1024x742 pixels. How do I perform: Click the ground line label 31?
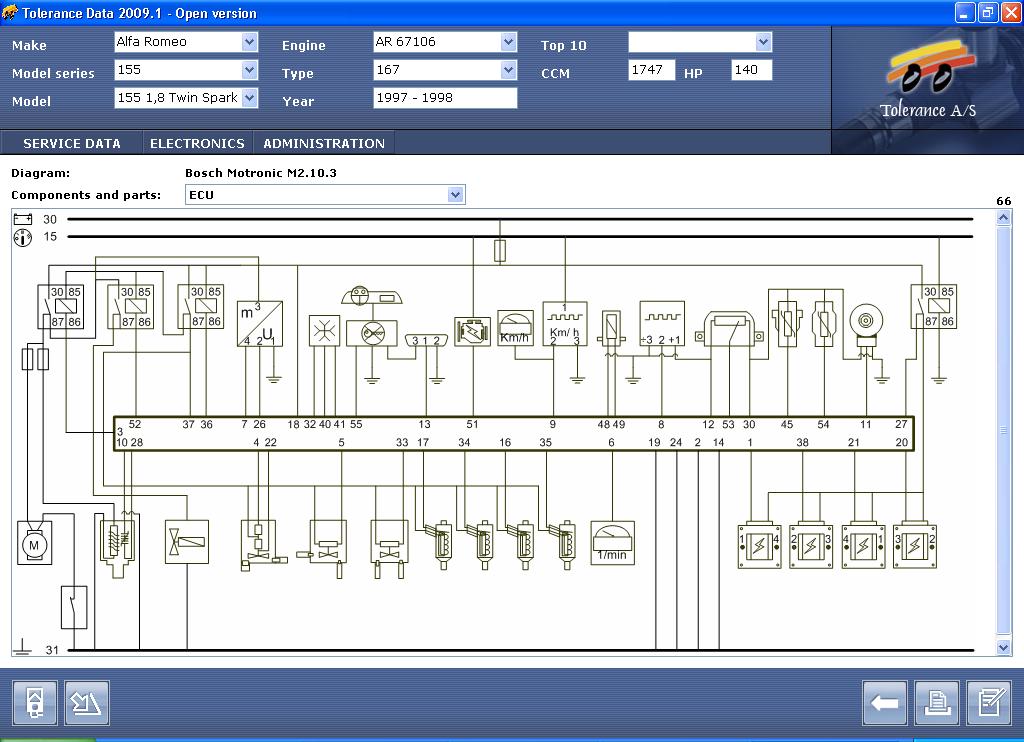[52, 650]
